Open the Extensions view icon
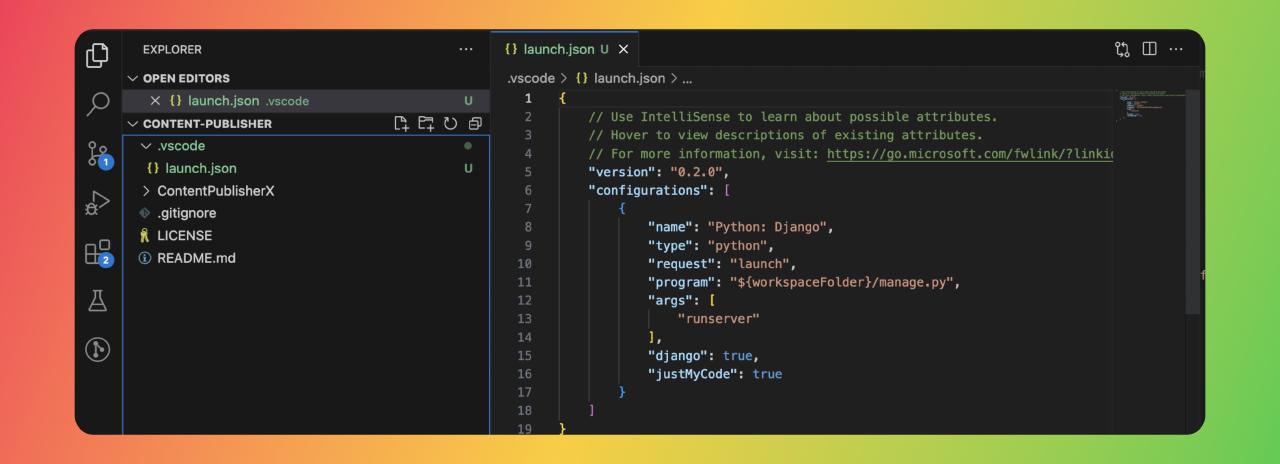 point(98,252)
